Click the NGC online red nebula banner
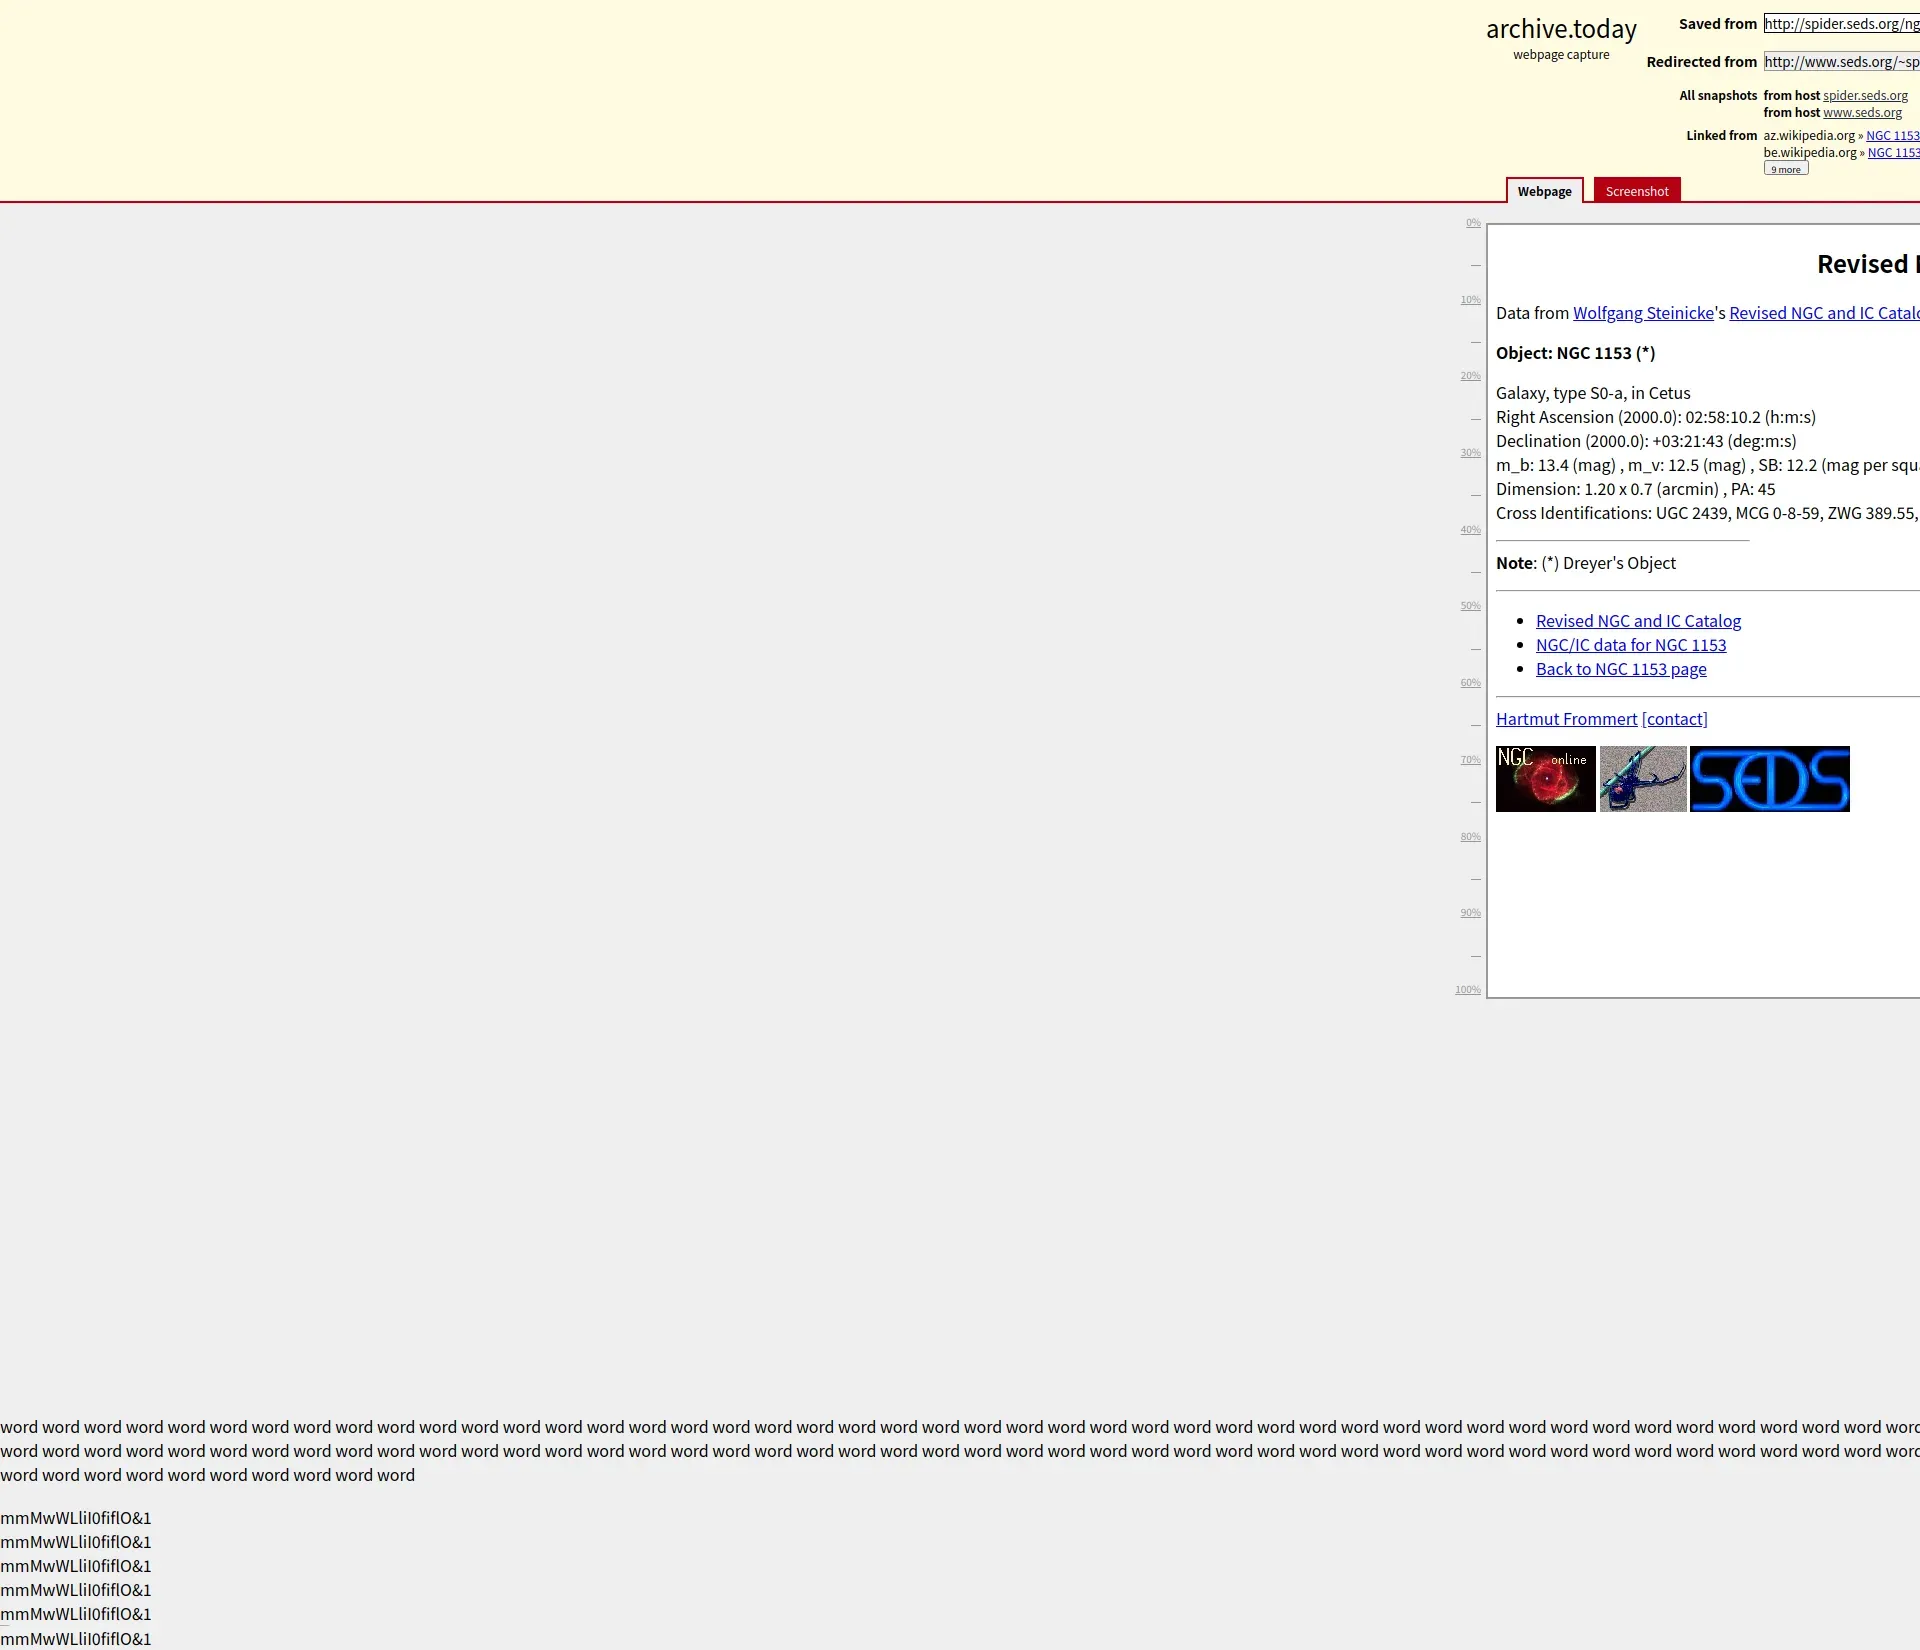 tap(1545, 778)
